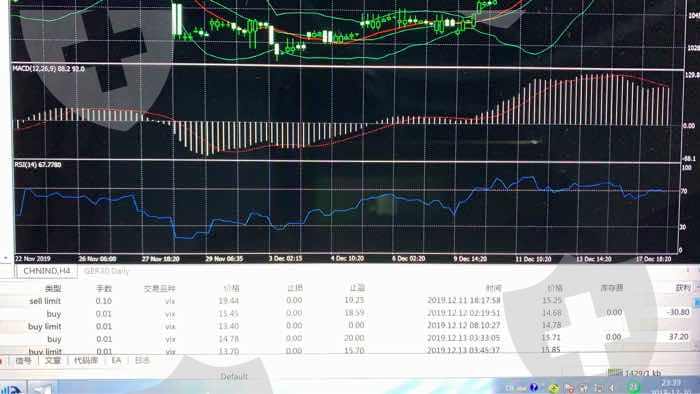Switch to the GBR30 Daily chart tab
The width and height of the screenshot is (700, 394).
pyautogui.click(x=106, y=271)
